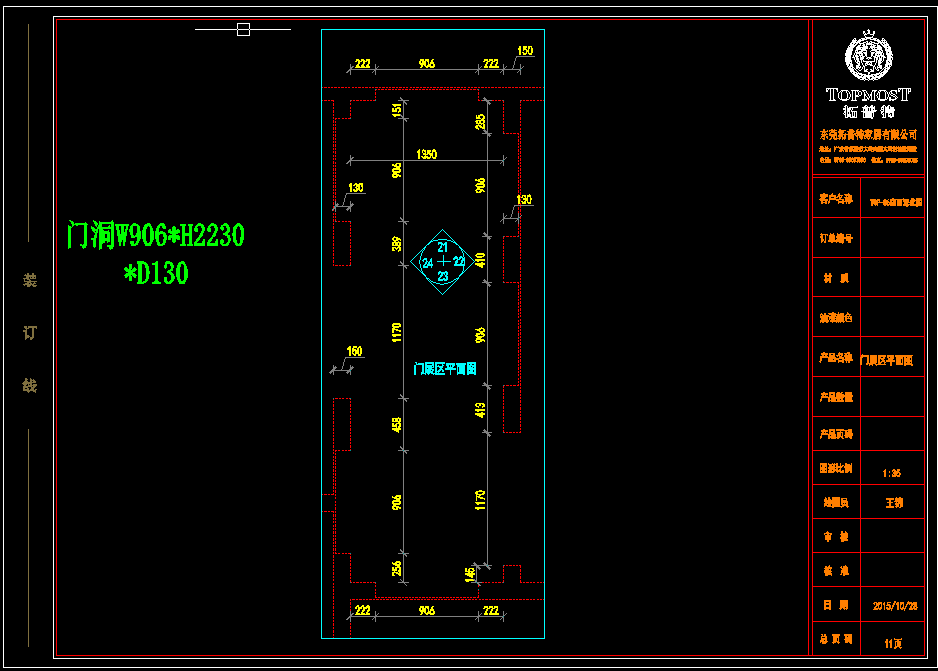Viewport: 938px width, 671px height.
Task: Select the drafter name 王铮 cell
Action: tap(893, 503)
